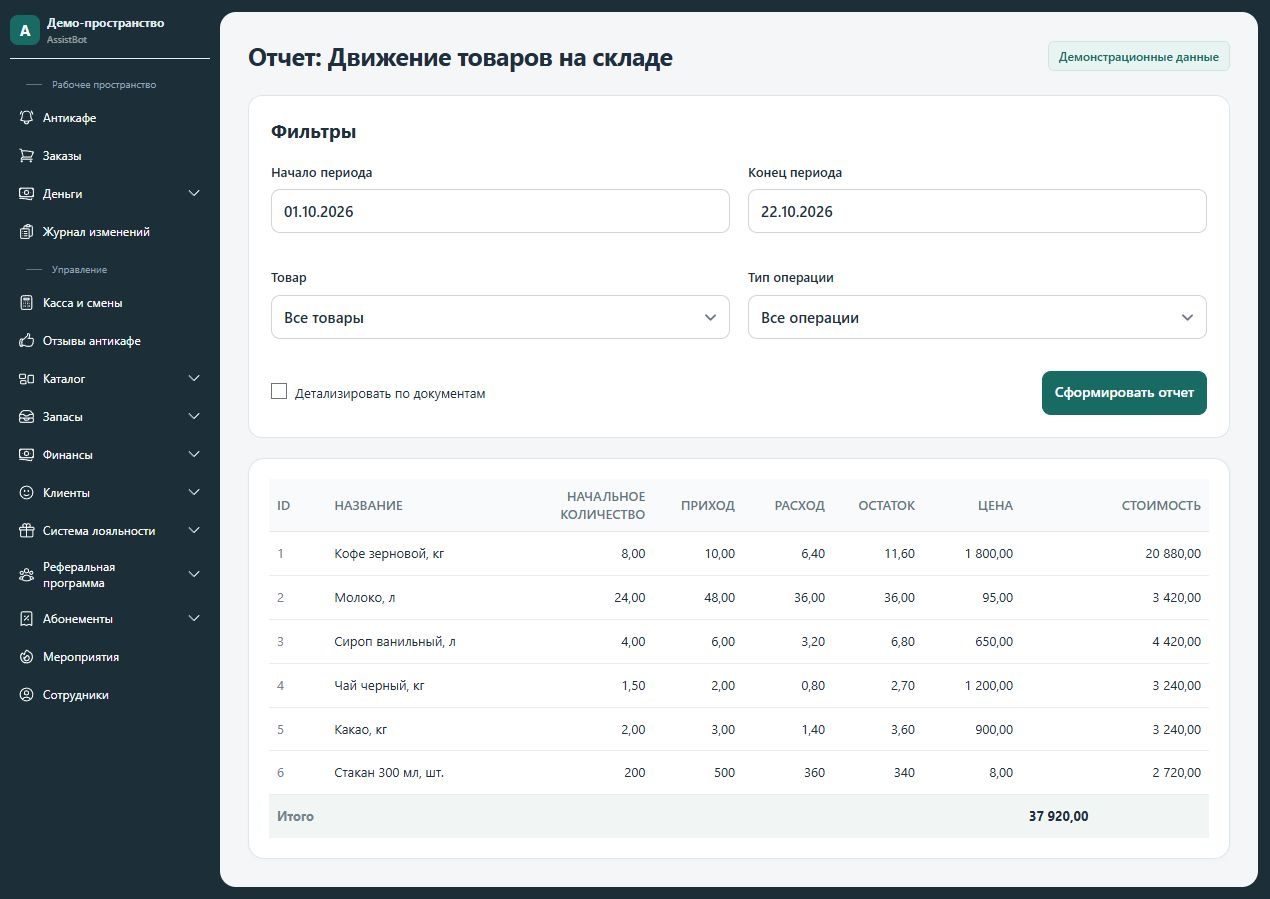Click the Каталог grid icon
The image size is (1270, 899).
[27, 379]
